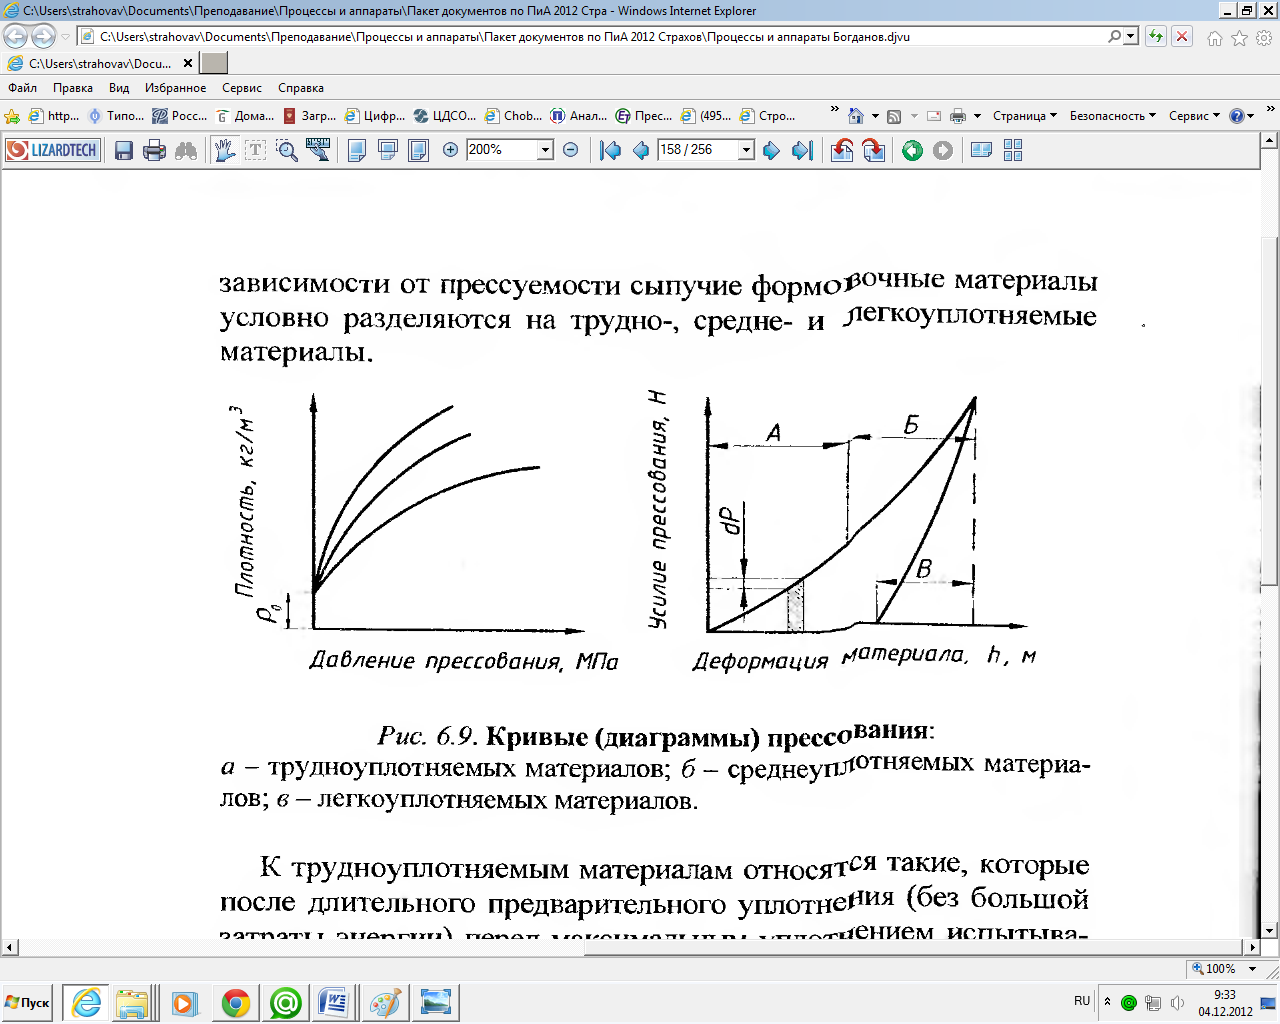Open the Вид menu
Image resolution: width=1280 pixels, height=1024 pixels.
[119, 88]
